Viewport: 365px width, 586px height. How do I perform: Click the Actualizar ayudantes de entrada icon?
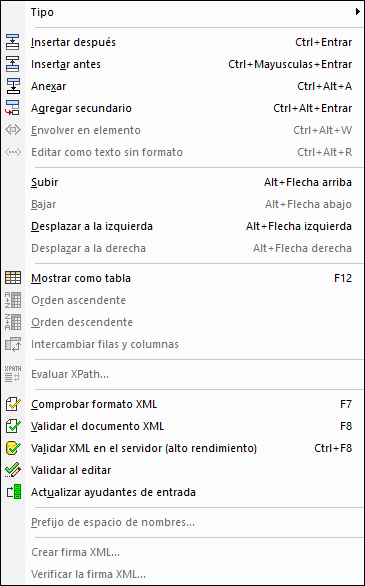[14, 492]
